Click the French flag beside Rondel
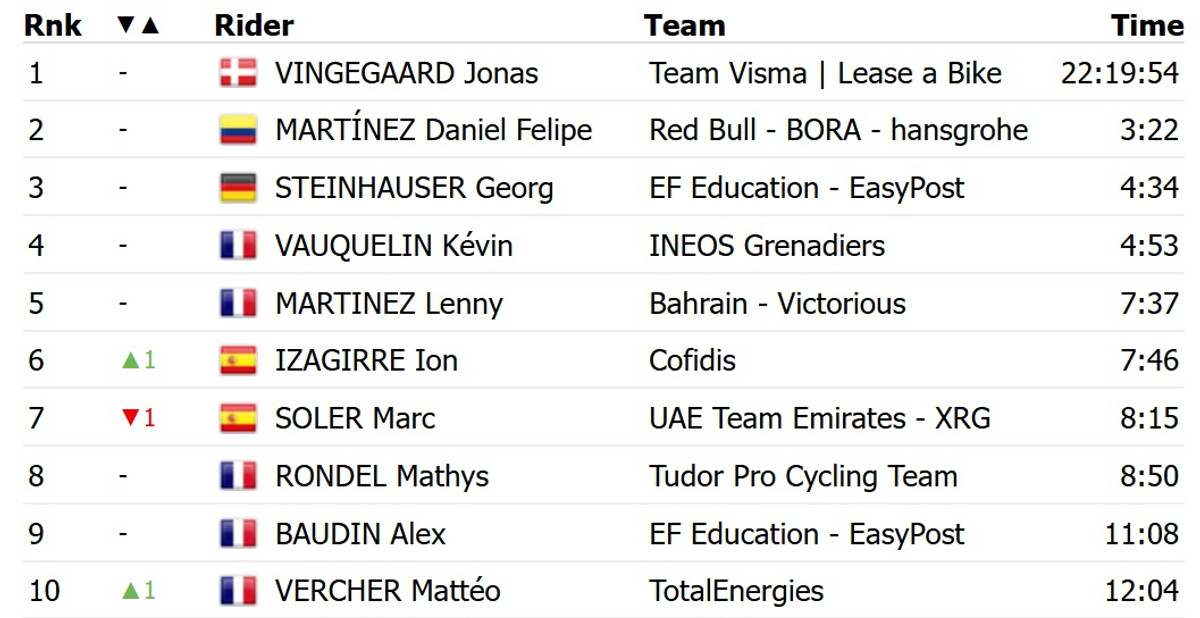The image size is (1200, 618). tap(238, 476)
